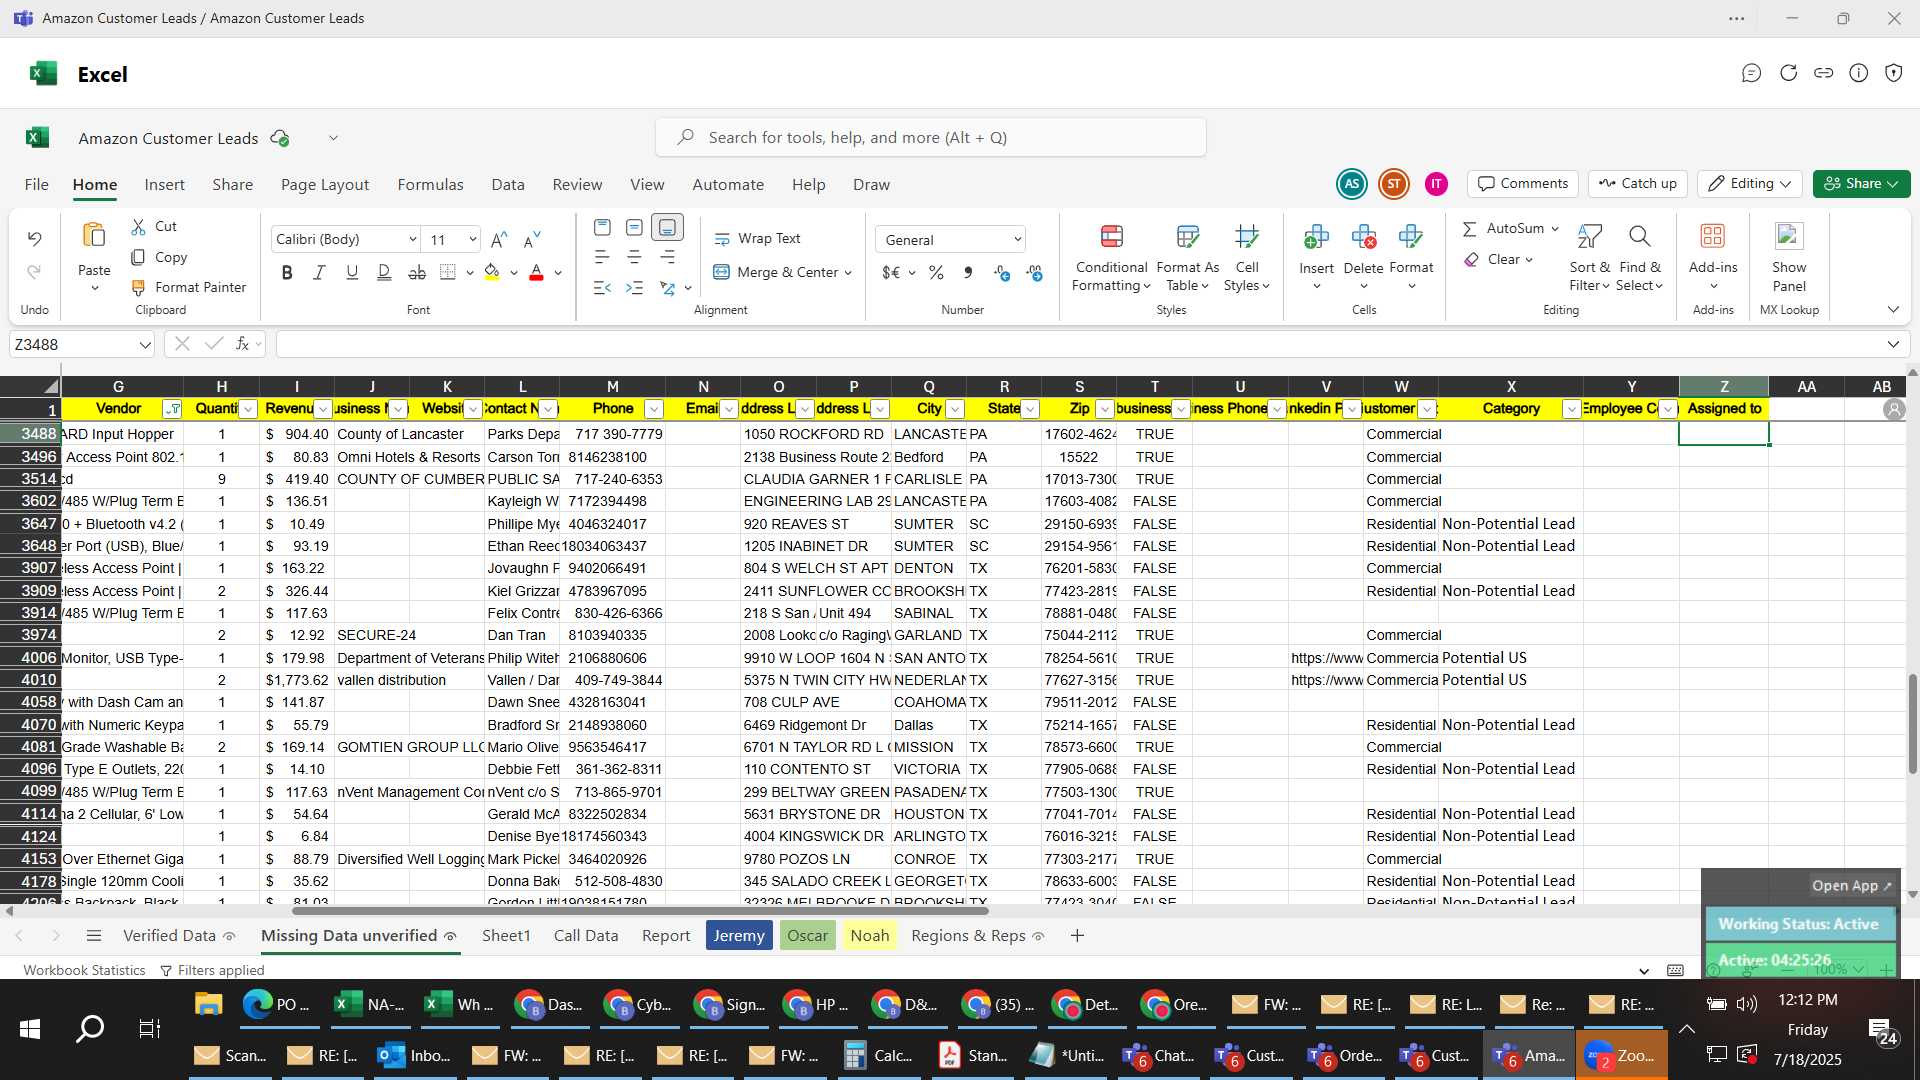Click the Percent style icon

(x=936, y=273)
